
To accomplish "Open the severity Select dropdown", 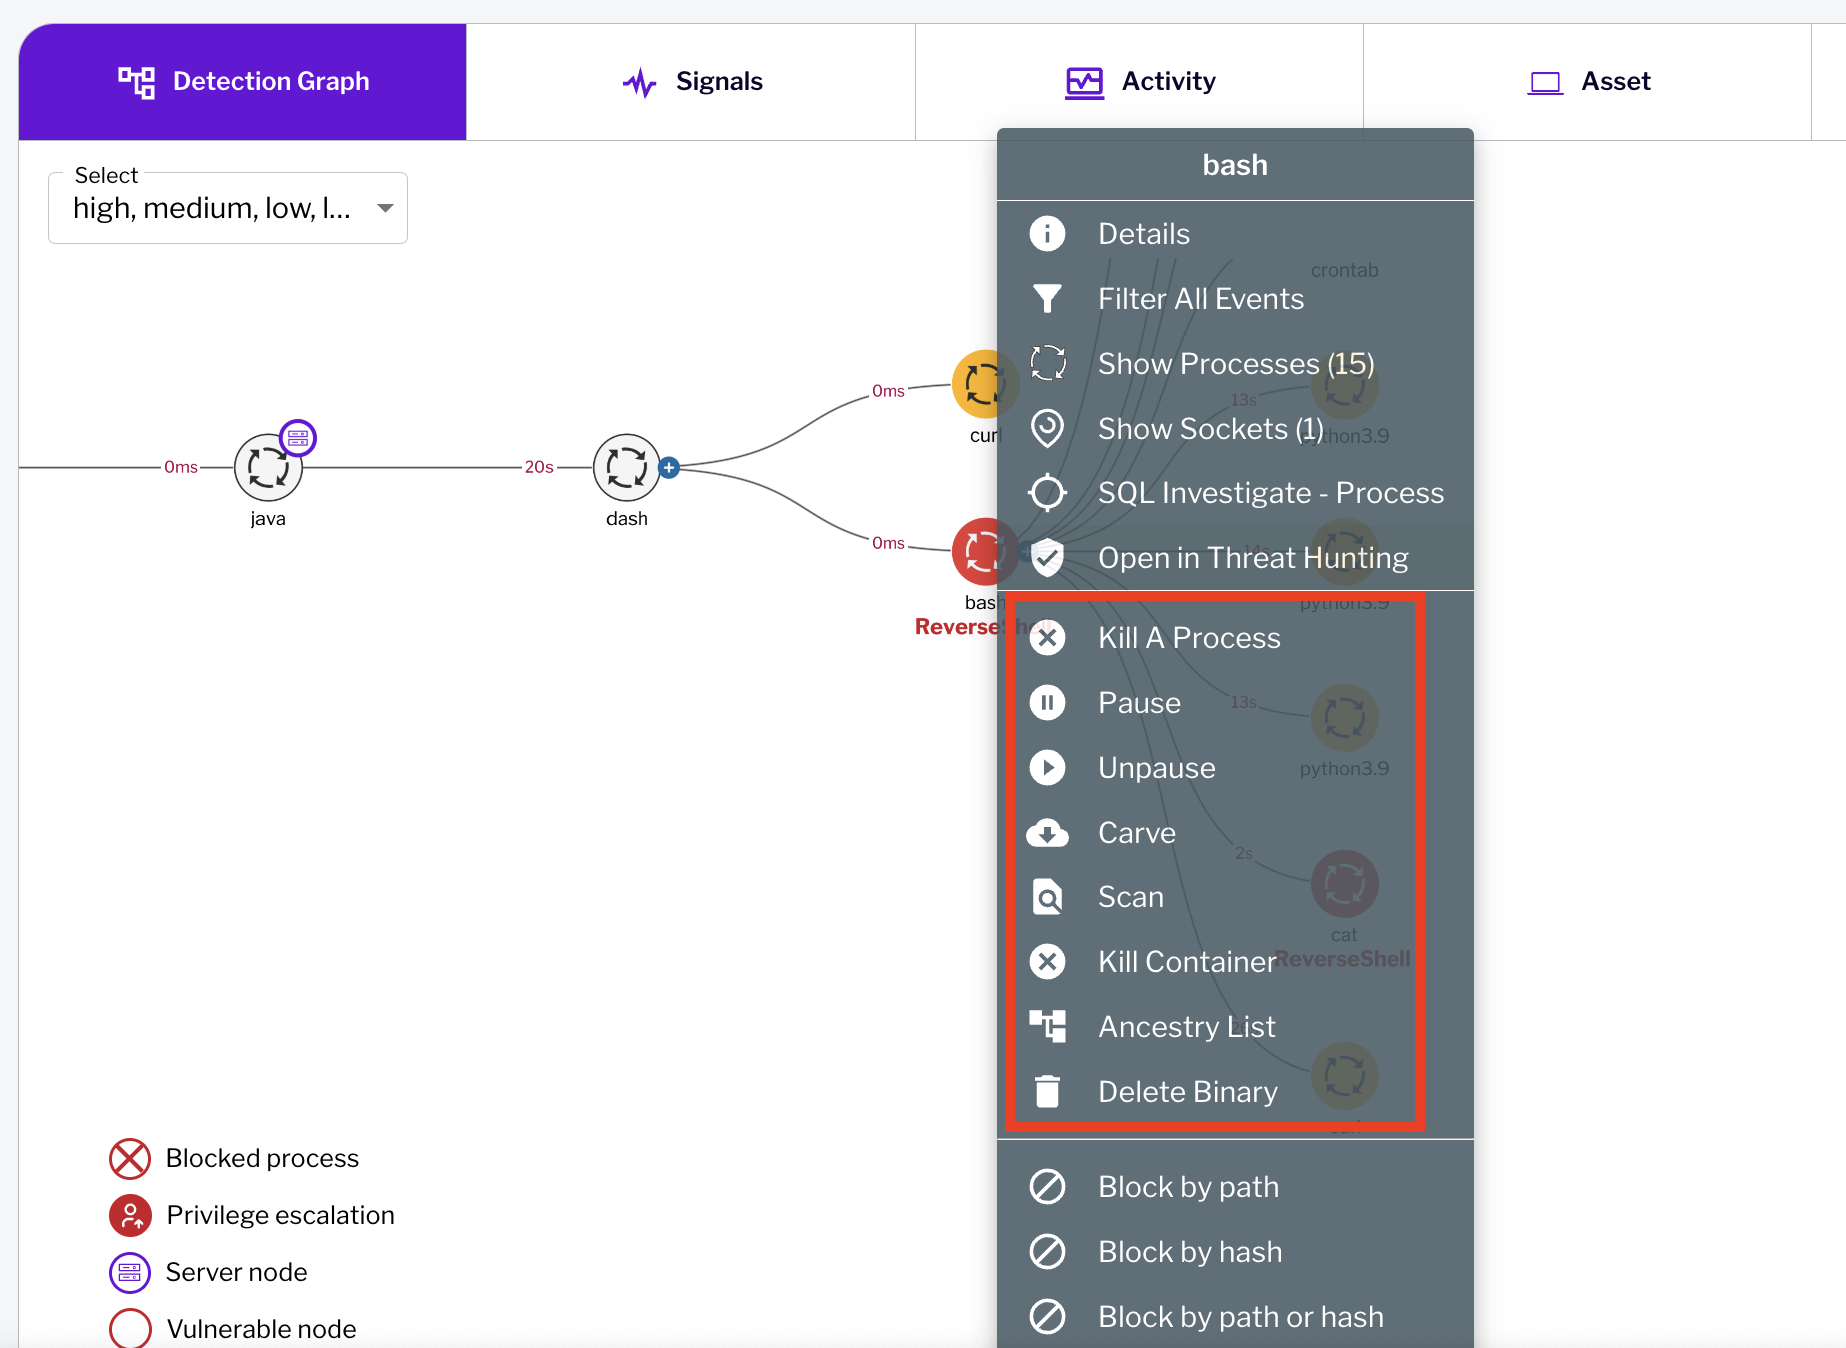I will pyautogui.click(x=228, y=208).
